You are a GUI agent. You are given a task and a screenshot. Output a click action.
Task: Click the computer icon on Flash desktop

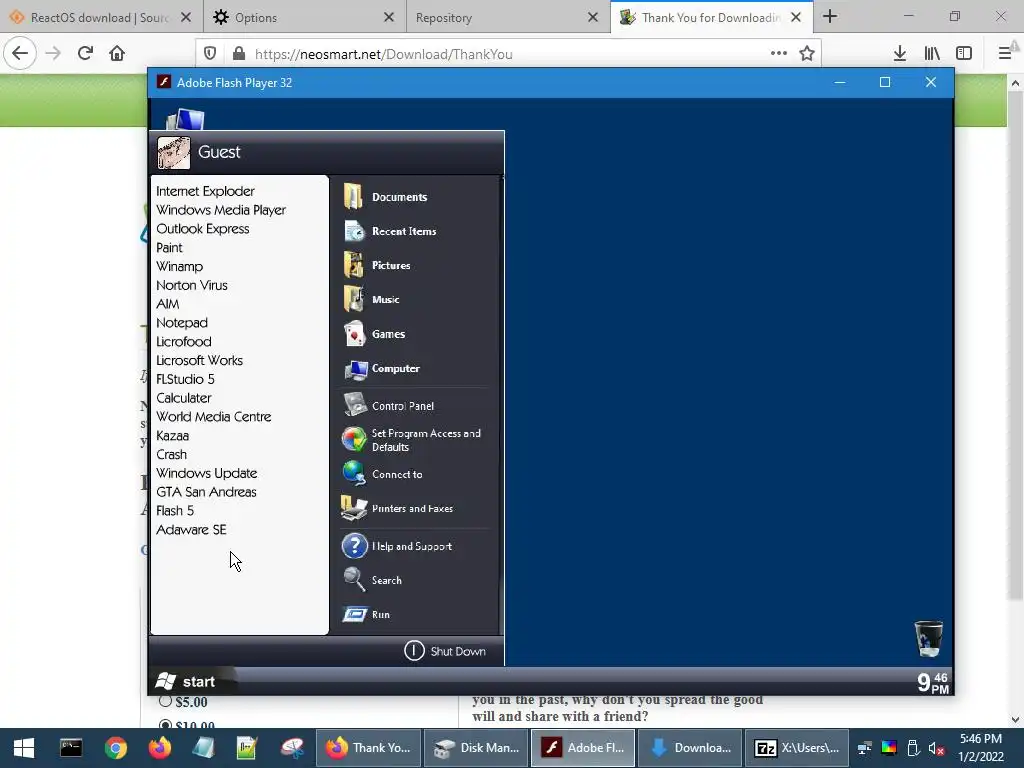click(185, 120)
